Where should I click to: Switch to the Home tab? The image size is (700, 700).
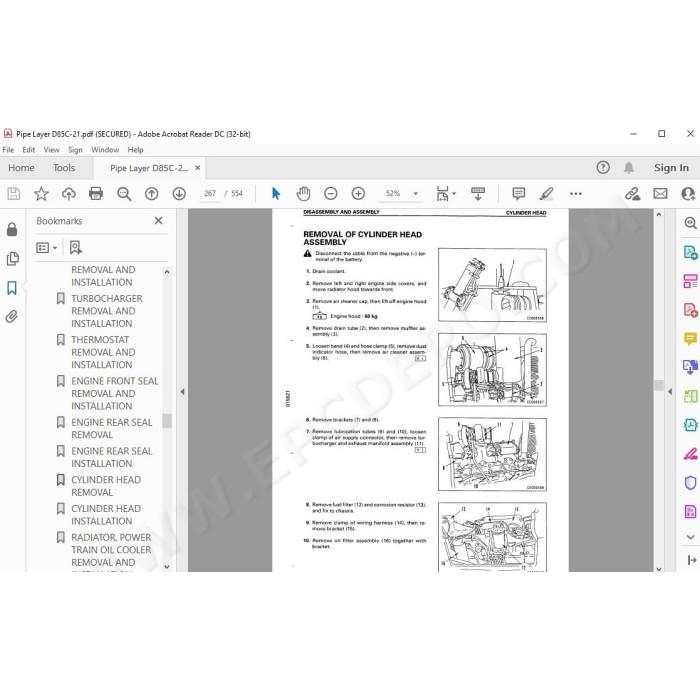click(x=21, y=168)
